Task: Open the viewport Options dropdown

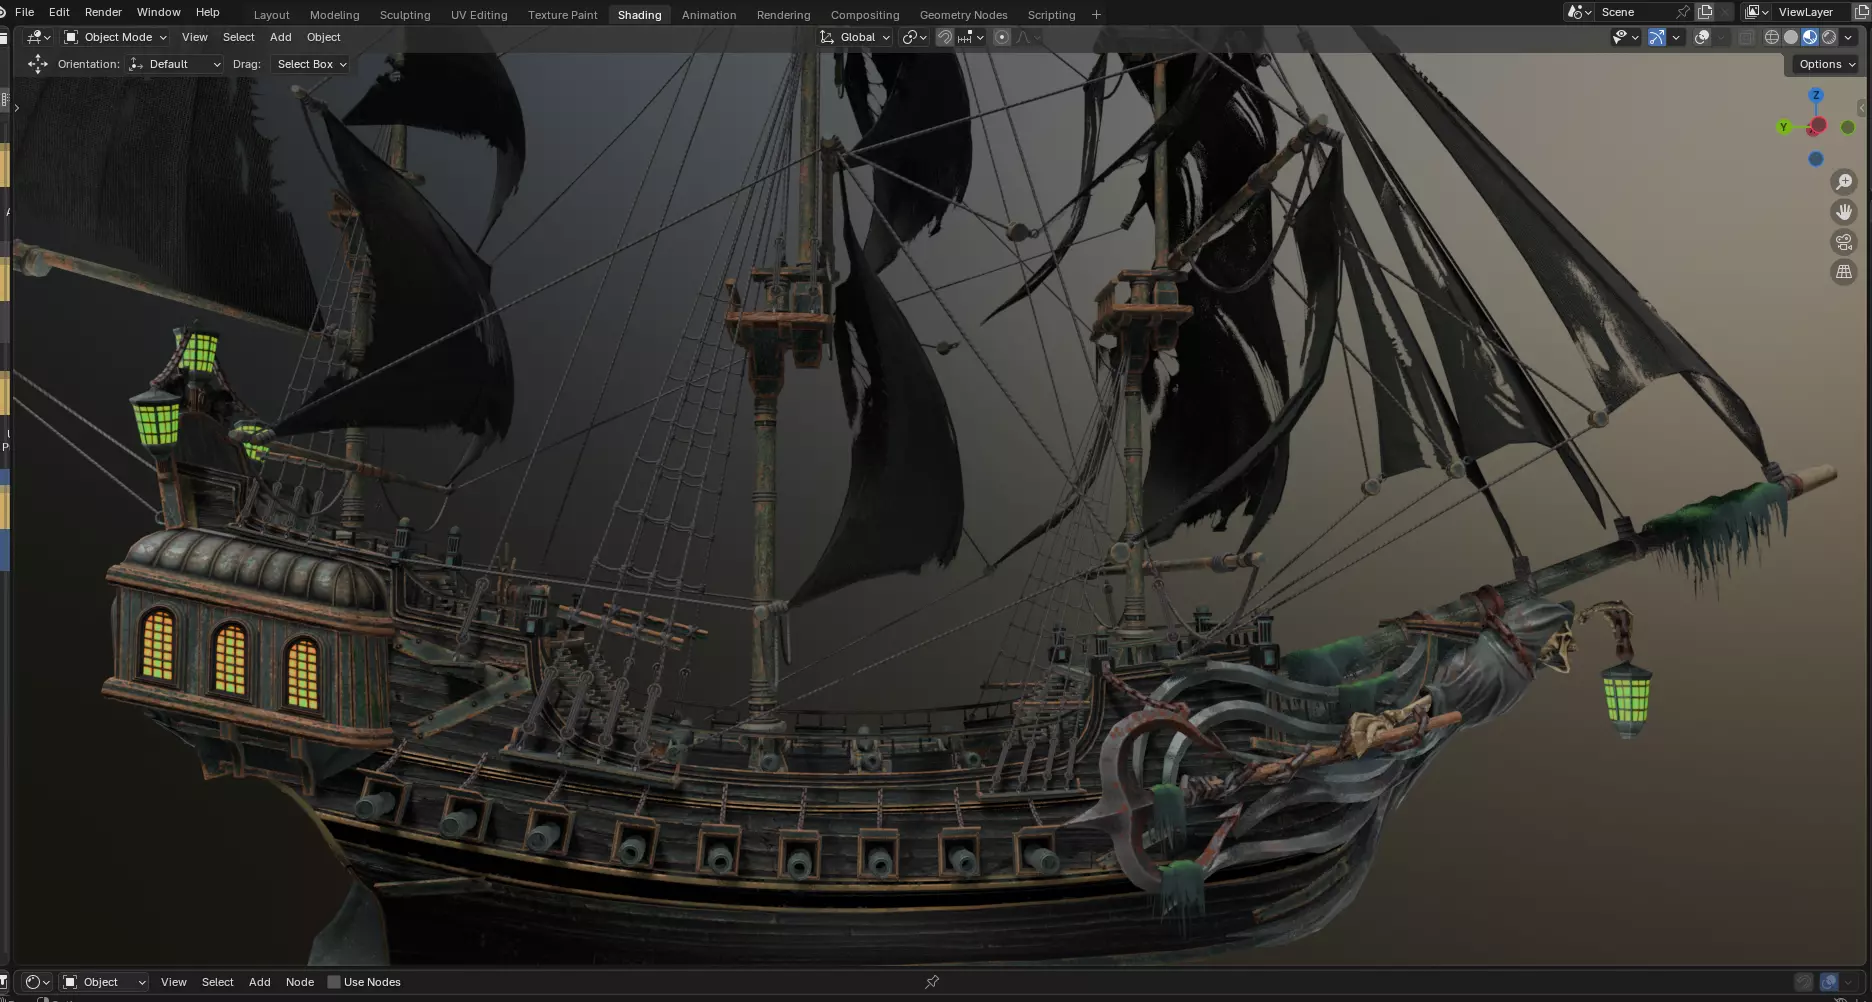Action: (1826, 64)
